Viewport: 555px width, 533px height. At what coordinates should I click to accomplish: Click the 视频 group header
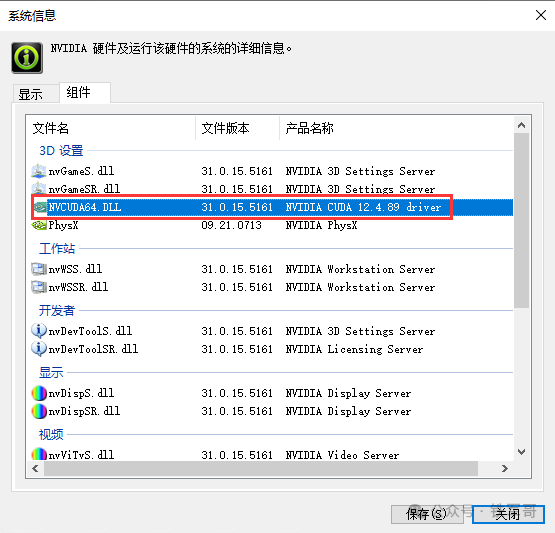51,434
